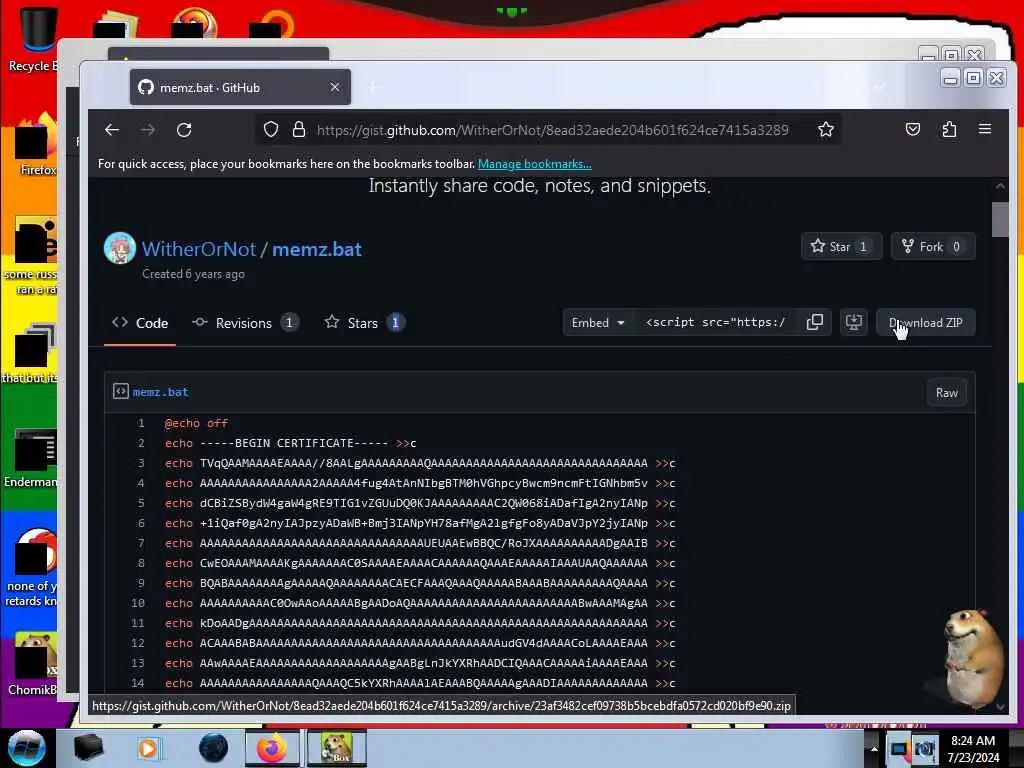1024x768 pixels.
Task: Click the embed script source field
Action: 715,323
